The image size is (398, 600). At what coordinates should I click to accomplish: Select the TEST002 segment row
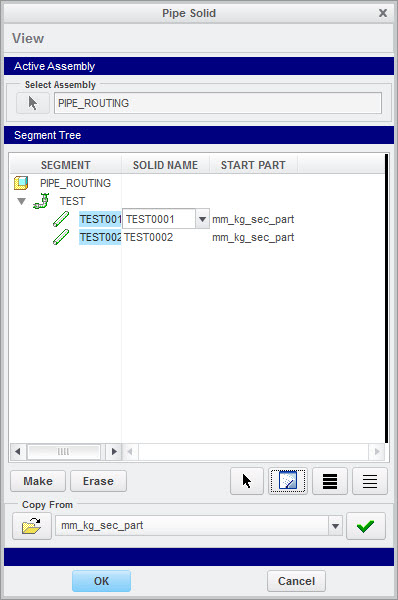pos(100,237)
